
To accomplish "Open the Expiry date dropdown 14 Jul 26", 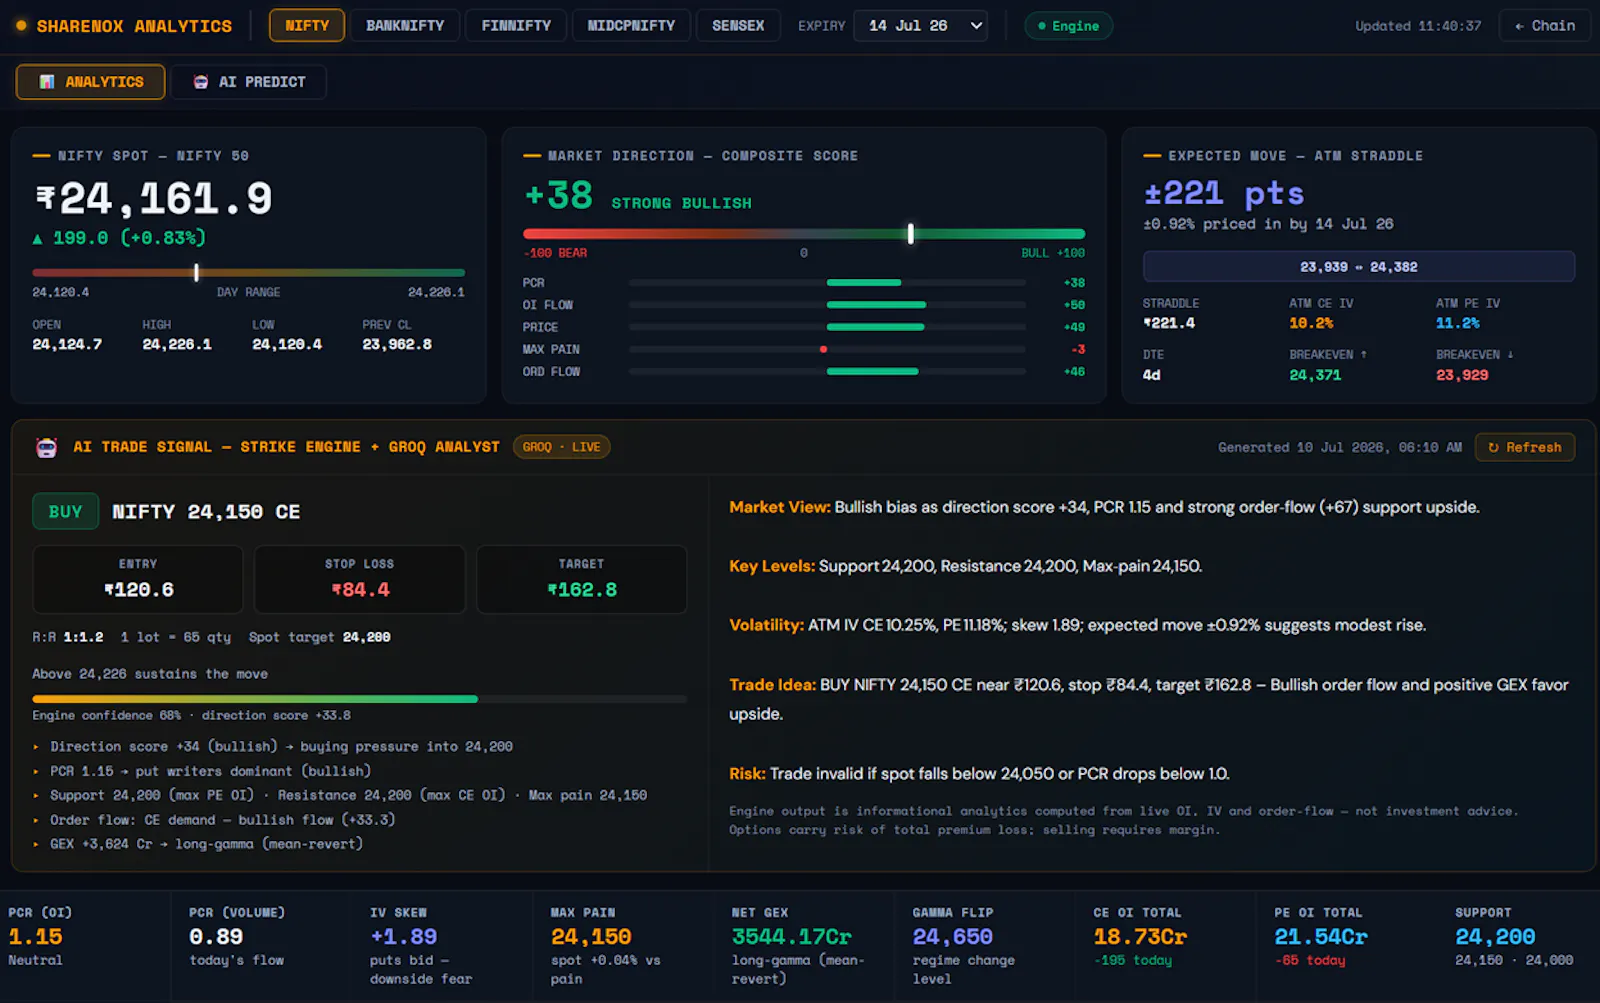I will coord(920,26).
